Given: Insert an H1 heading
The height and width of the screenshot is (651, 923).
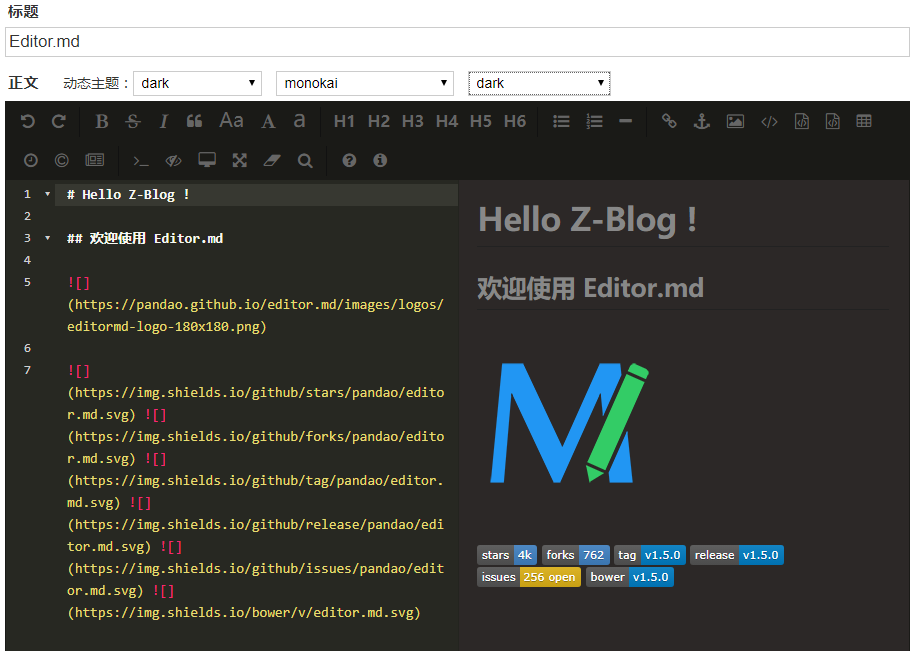Looking at the screenshot, I should point(344,121).
